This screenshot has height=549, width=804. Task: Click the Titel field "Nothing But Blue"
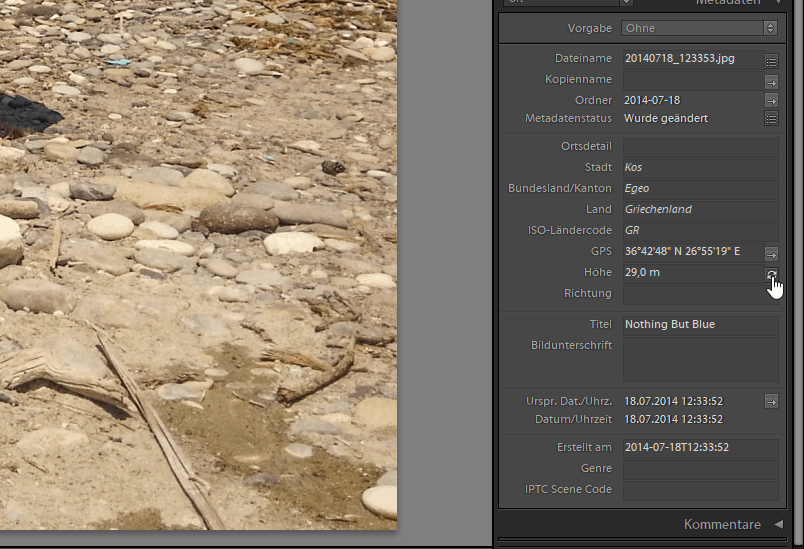699,325
